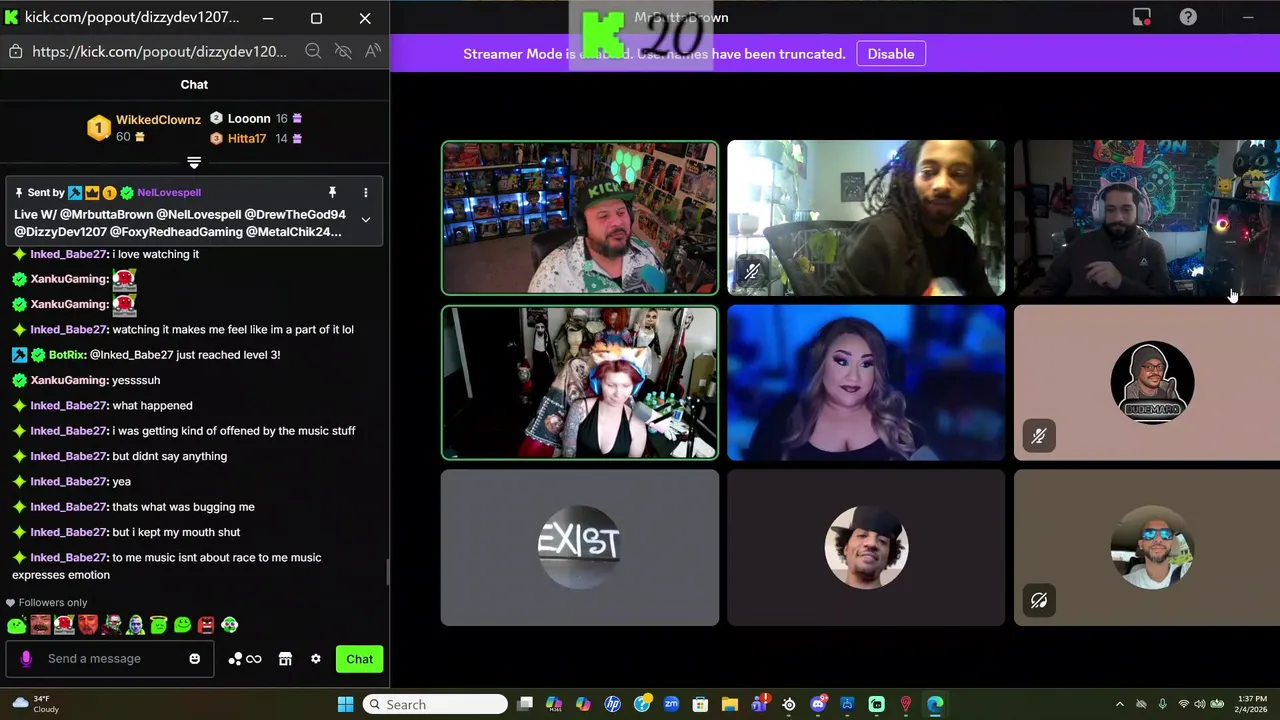Insert the green smiling blob emote
Image resolution: width=1280 pixels, height=720 pixels.
click(x=182, y=625)
